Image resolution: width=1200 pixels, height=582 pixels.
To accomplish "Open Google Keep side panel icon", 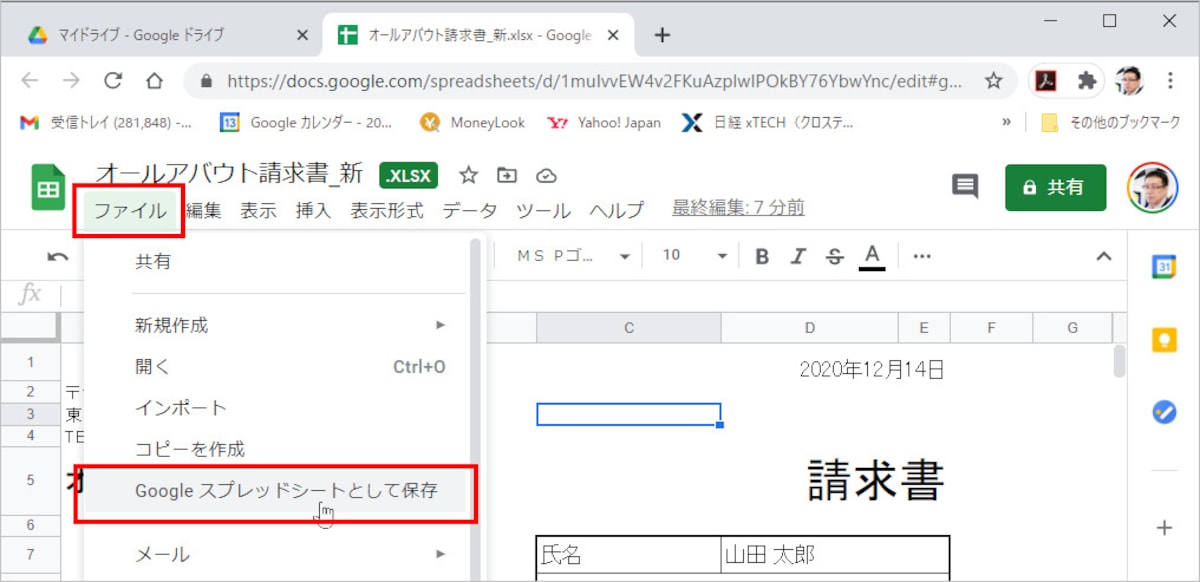I will coord(1164,340).
